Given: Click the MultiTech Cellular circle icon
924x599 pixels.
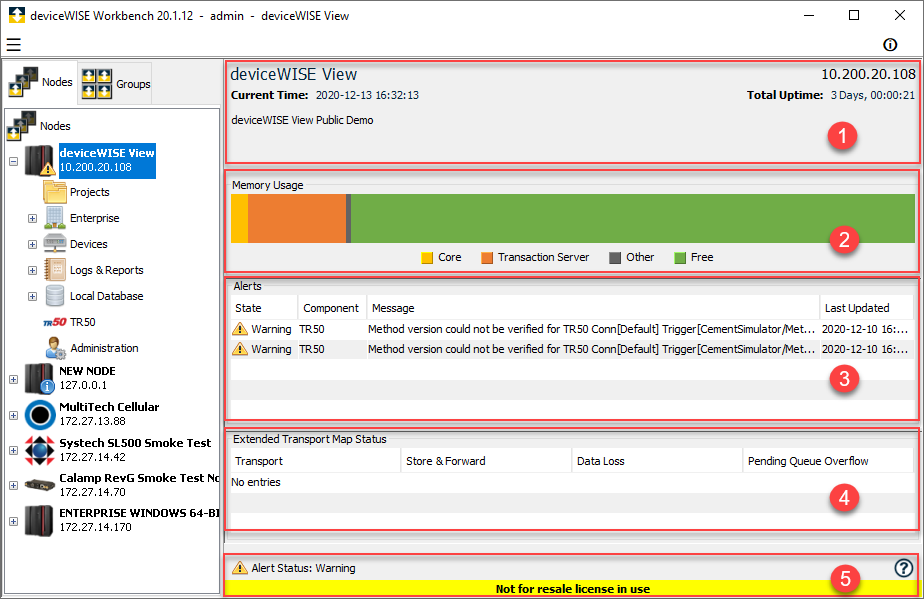Looking at the screenshot, I should [40, 414].
